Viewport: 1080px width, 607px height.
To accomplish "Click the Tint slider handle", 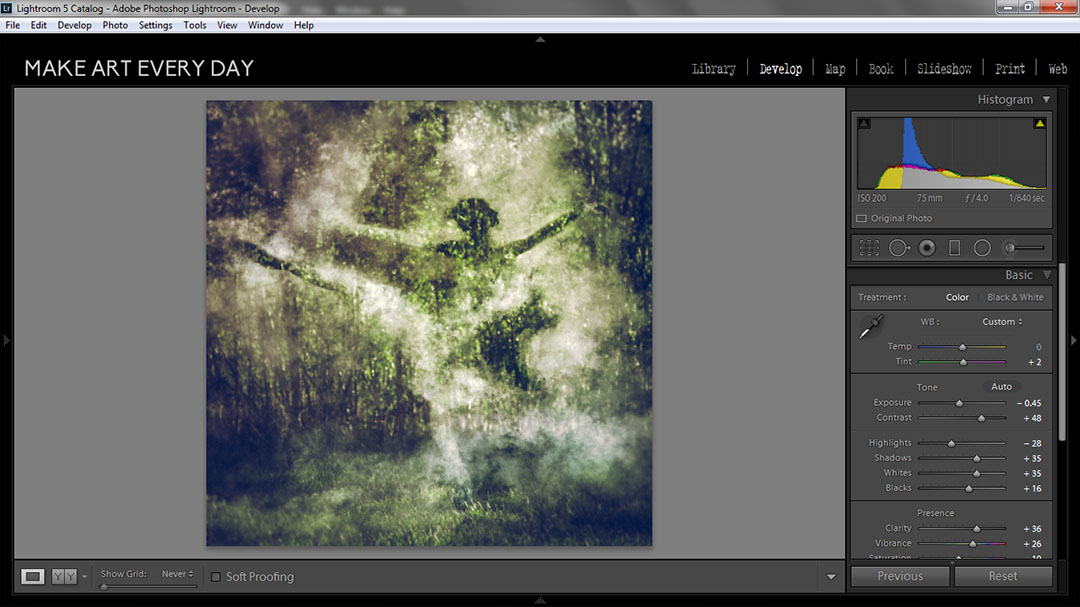I will point(963,362).
